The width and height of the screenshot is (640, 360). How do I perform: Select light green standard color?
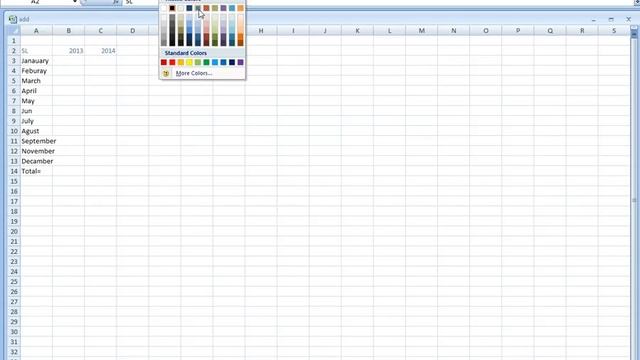[198, 62]
